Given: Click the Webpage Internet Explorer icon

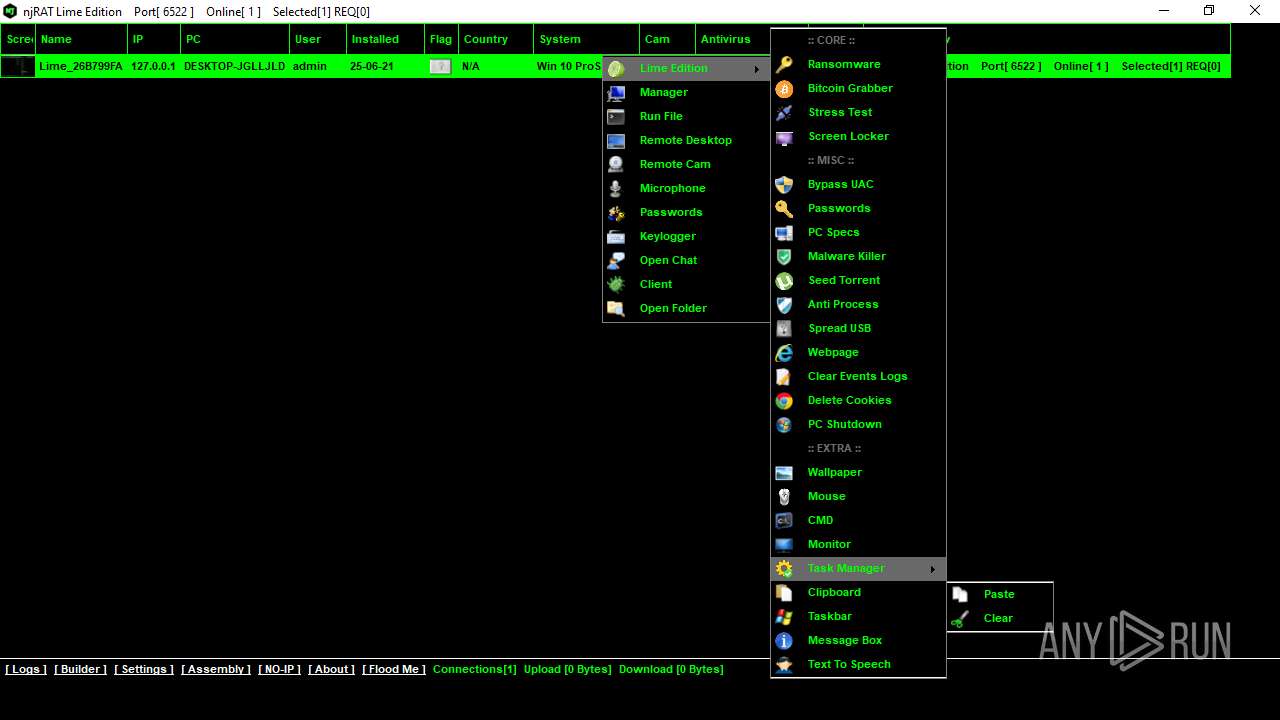Looking at the screenshot, I should point(784,352).
